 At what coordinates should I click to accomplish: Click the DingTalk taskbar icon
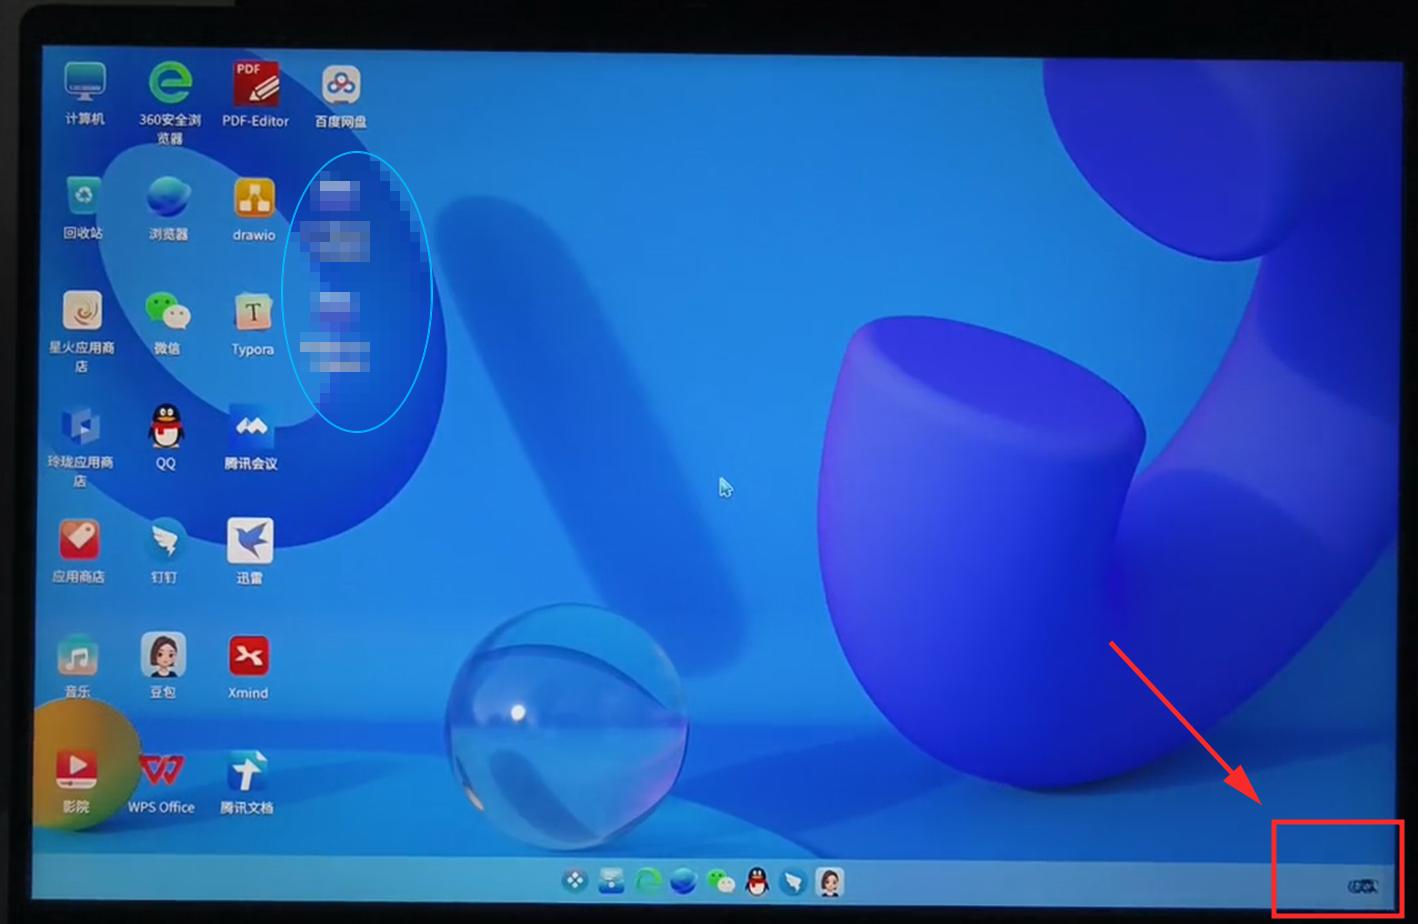793,881
